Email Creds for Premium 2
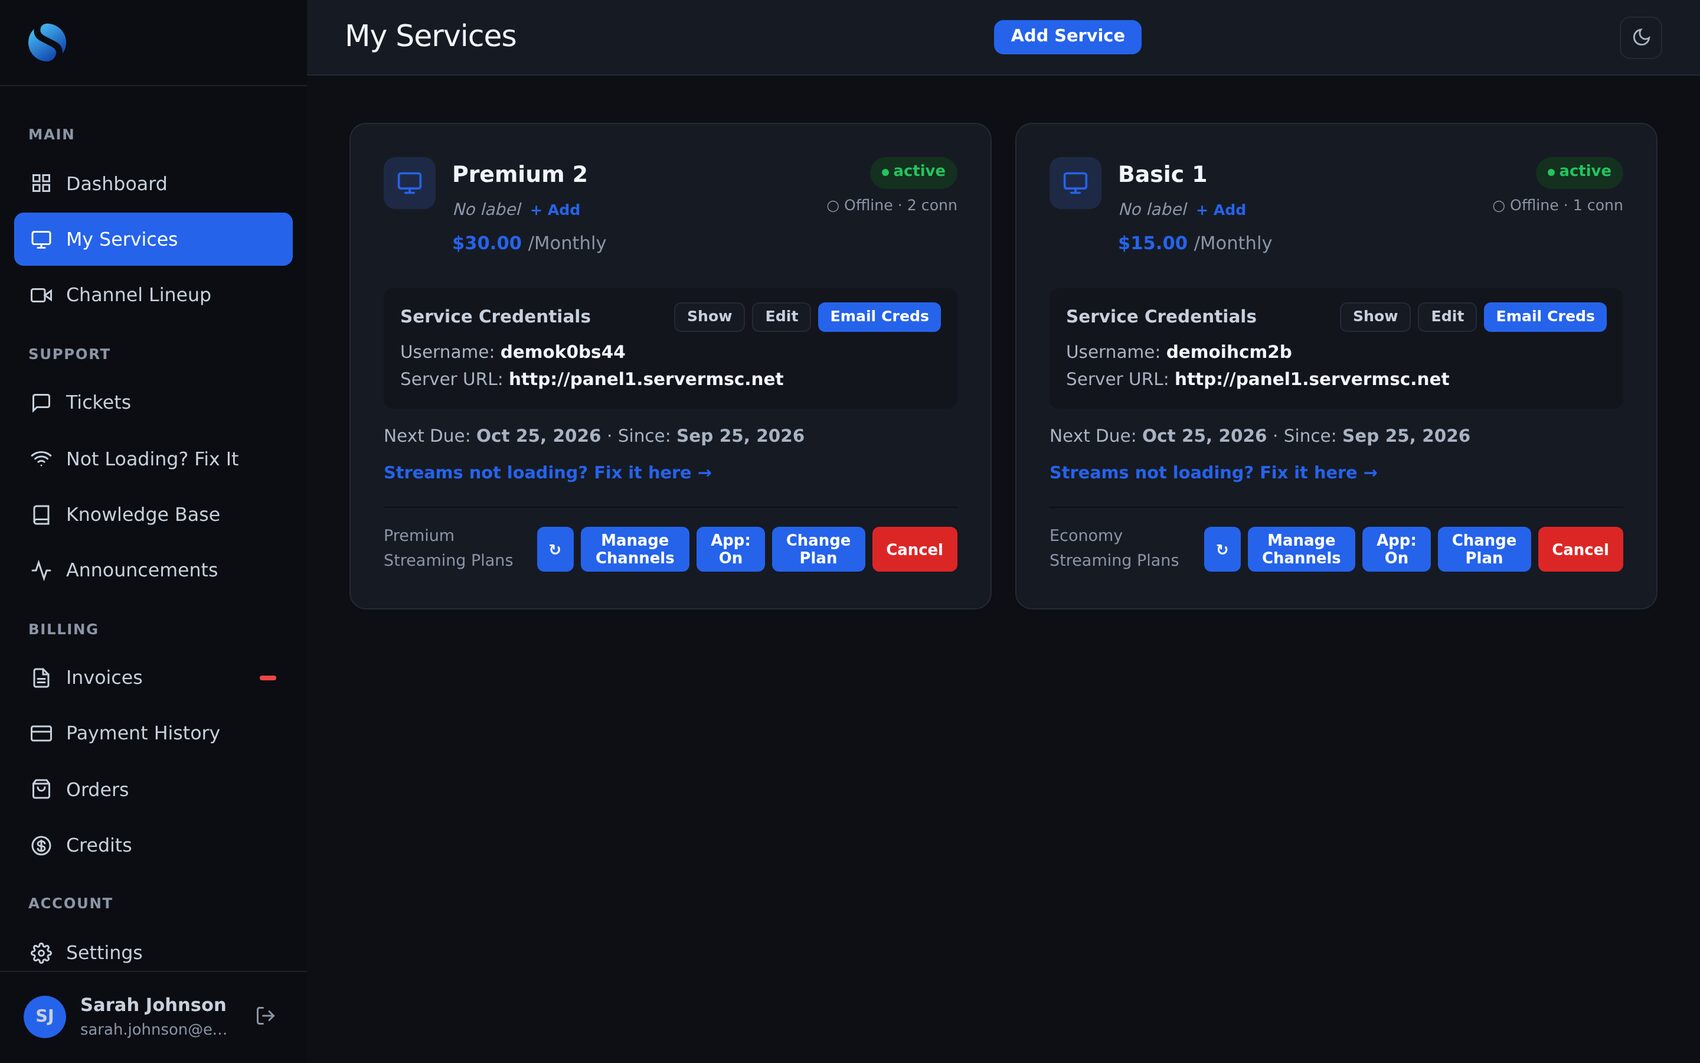The width and height of the screenshot is (1700, 1063). click(879, 317)
